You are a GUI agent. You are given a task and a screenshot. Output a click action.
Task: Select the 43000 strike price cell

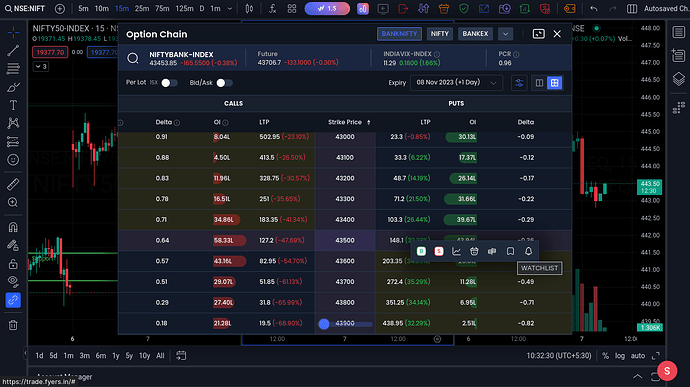pyautogui.click(x=345, y=137)
